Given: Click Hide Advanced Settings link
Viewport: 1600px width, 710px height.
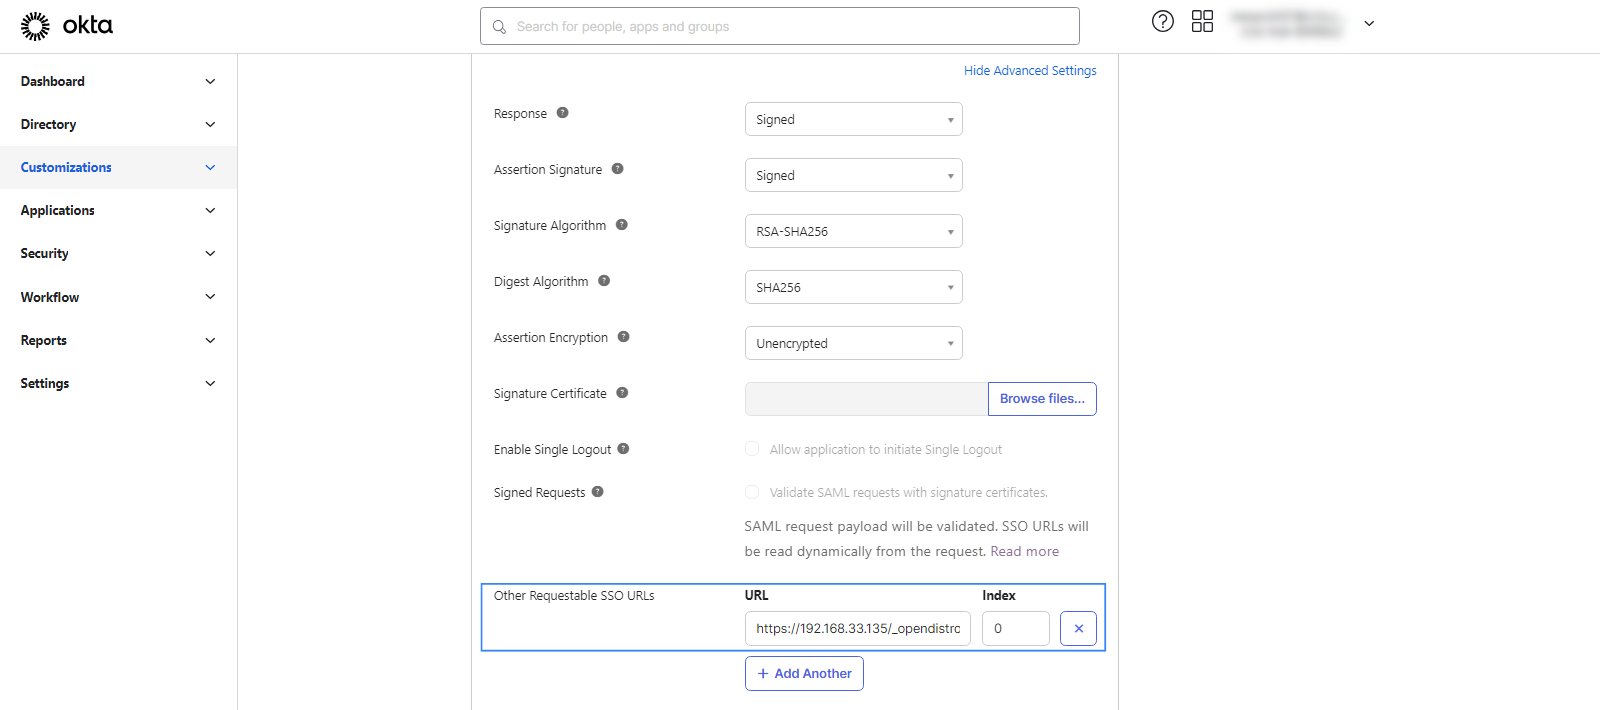Looking at the screenshot, I should (x=1030, y=71).
